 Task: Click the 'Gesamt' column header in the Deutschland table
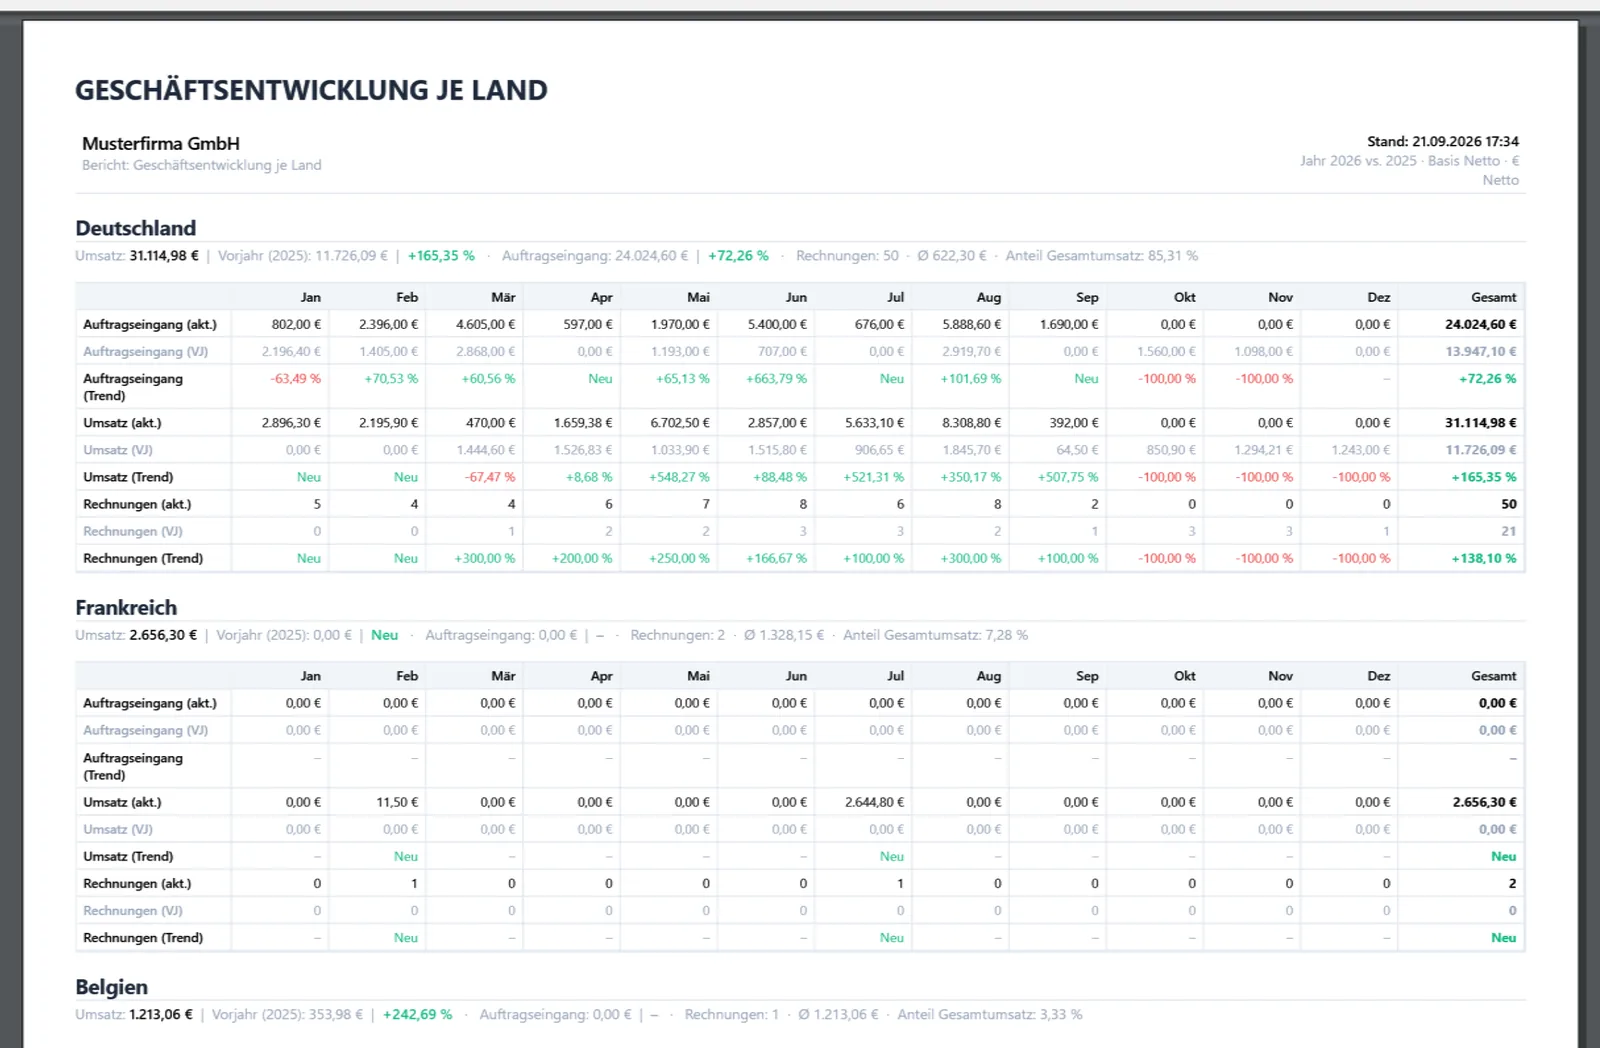point(1494,297)
